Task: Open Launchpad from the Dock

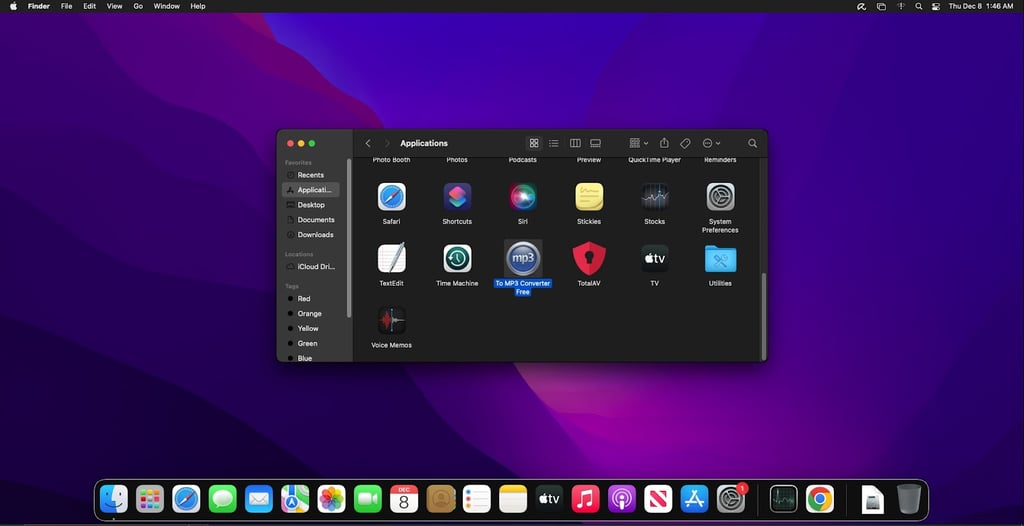Action: (150, 500)
